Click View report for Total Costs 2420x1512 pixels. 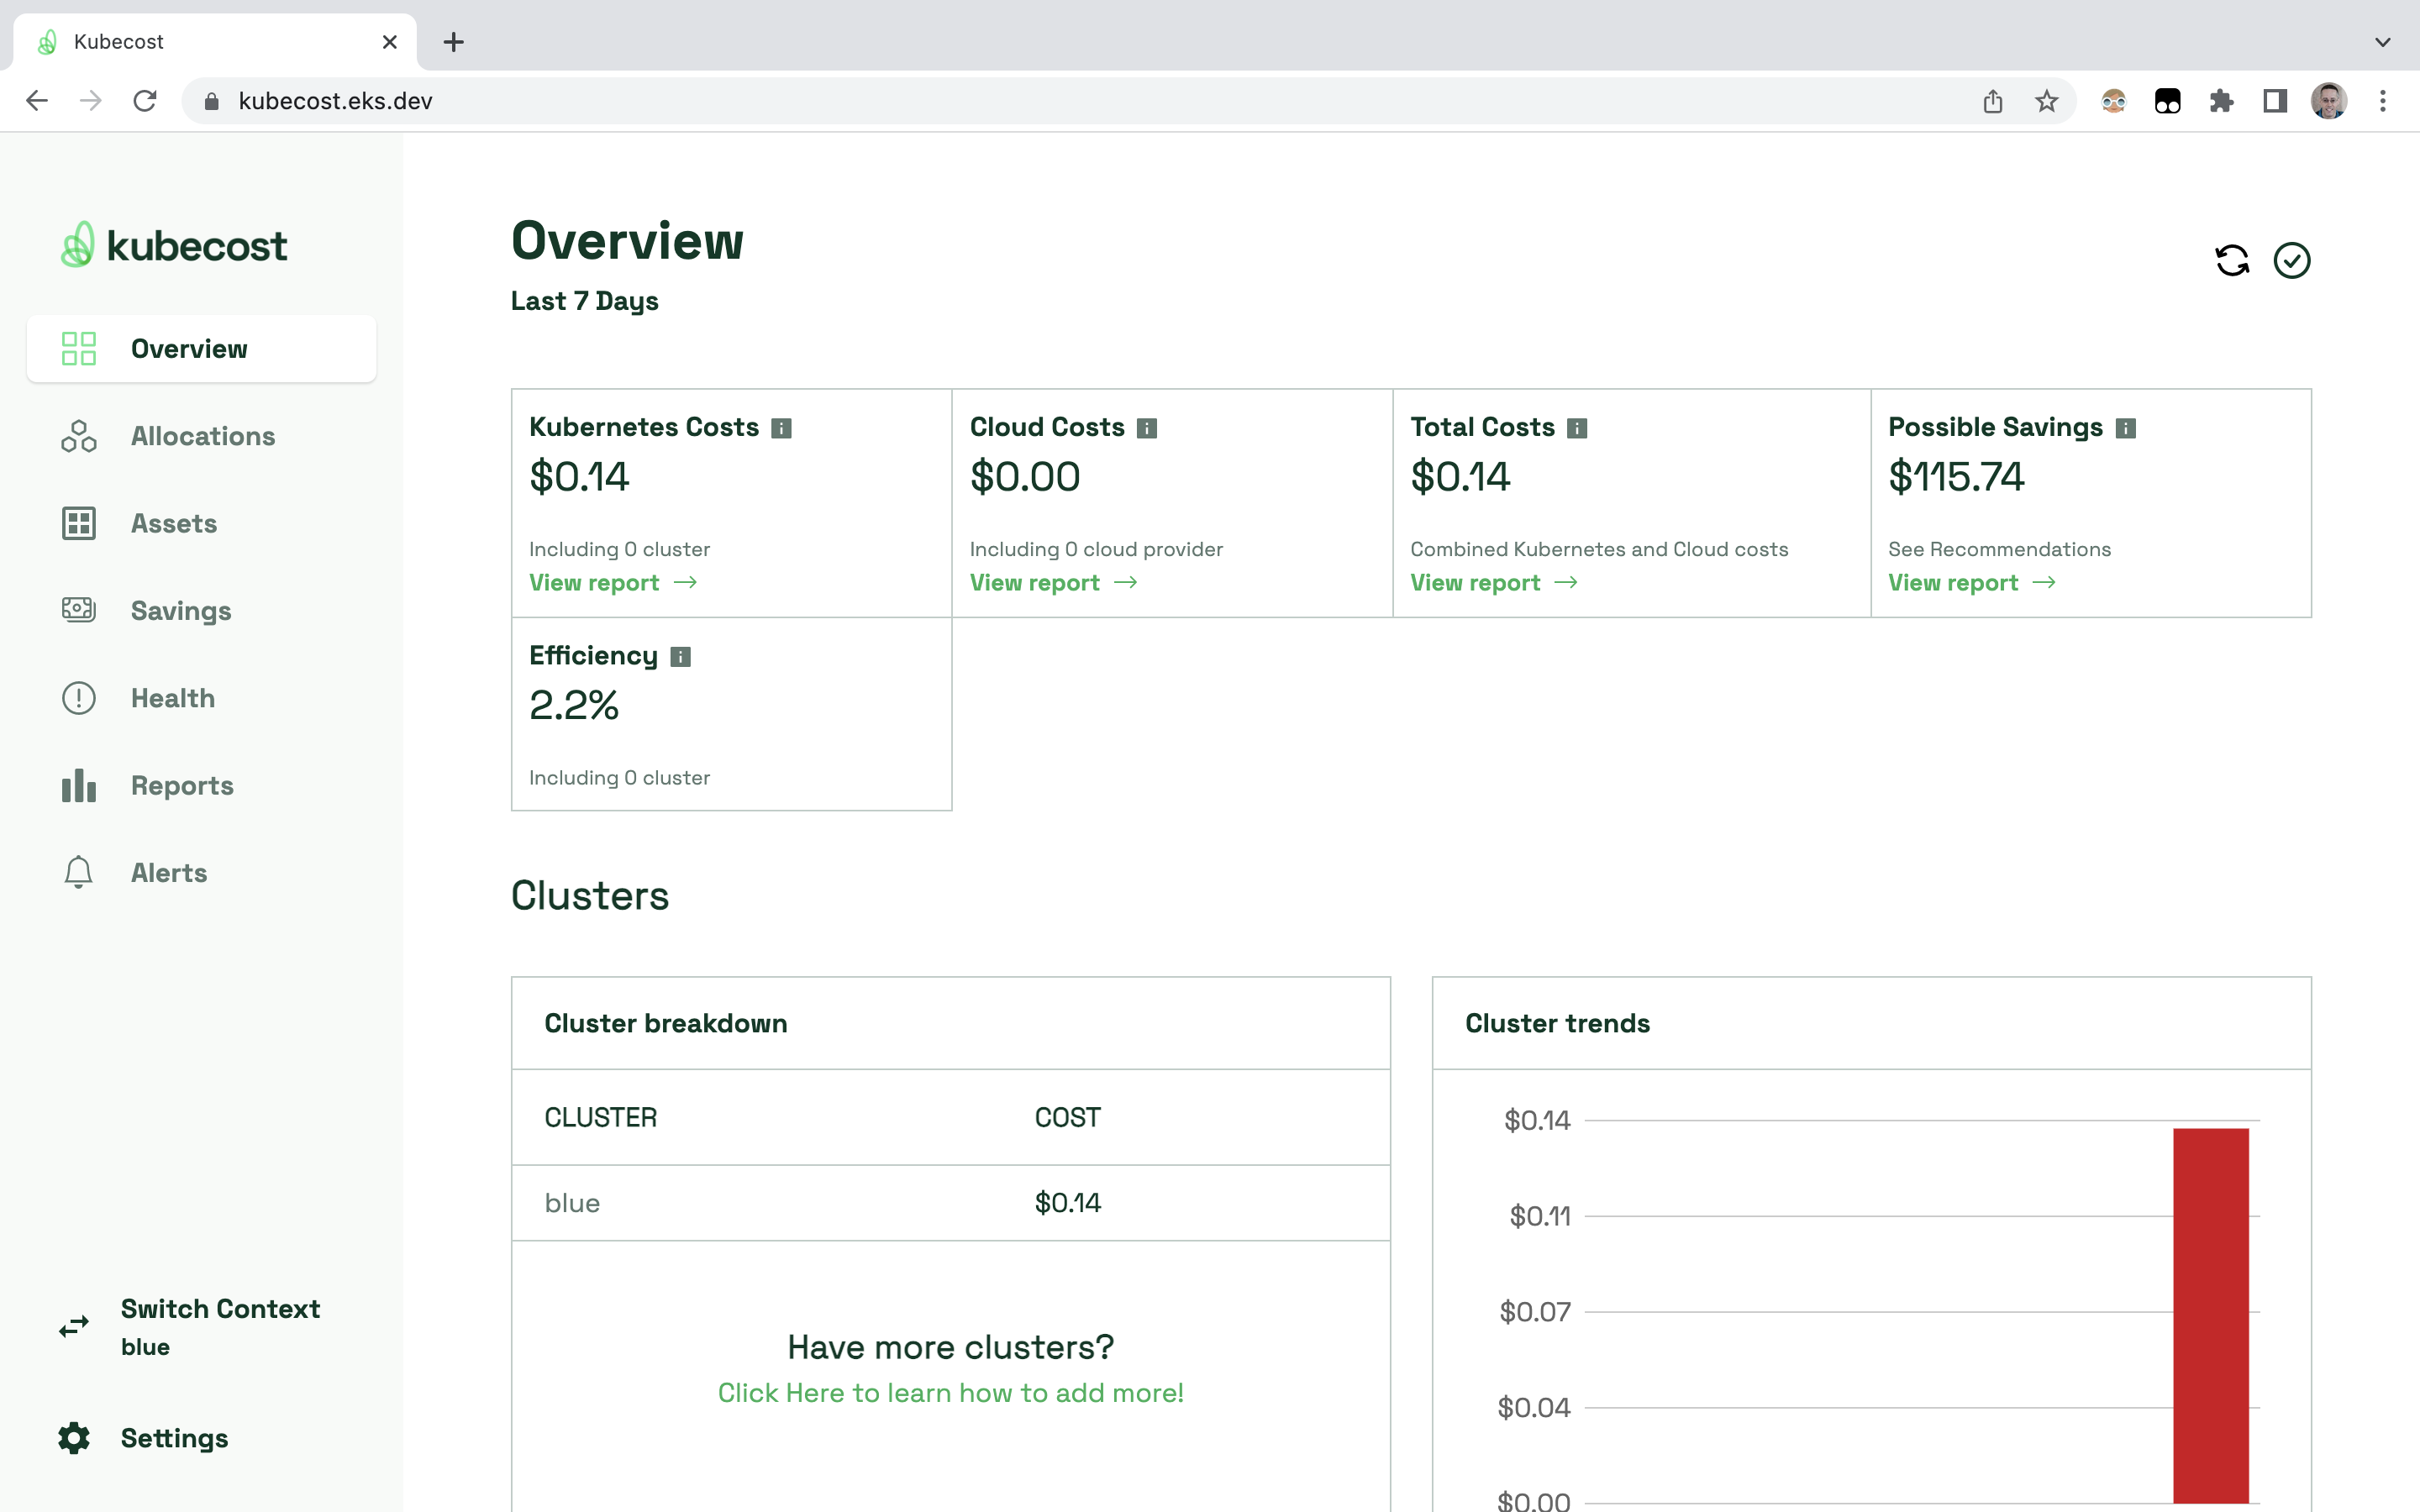point(1493,580)
